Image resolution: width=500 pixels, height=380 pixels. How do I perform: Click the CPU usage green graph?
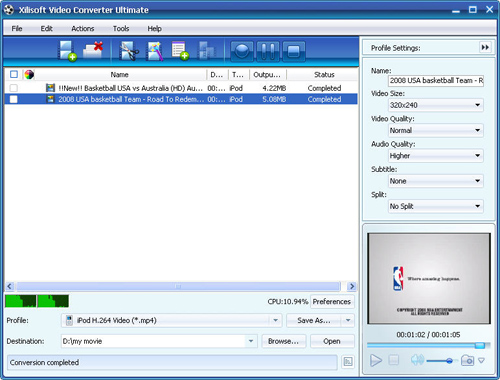click(x=37, y=301)
